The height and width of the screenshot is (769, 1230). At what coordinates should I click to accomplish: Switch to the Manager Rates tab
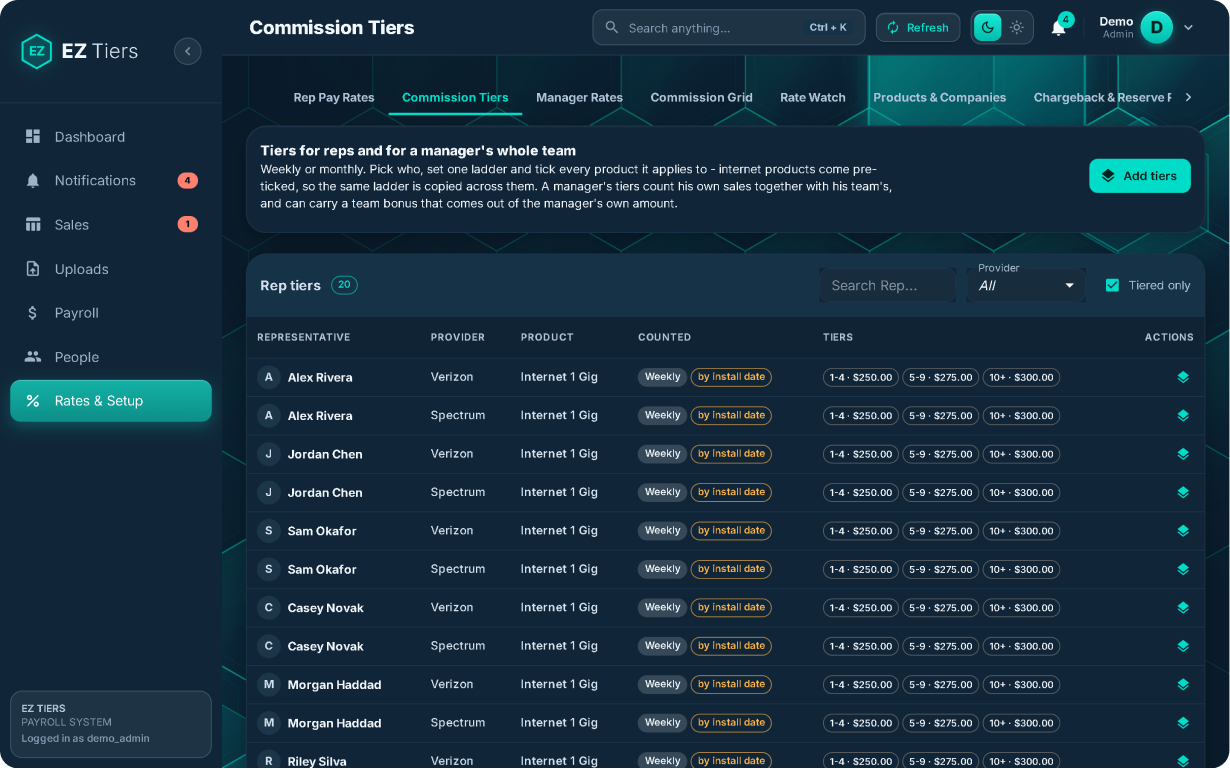[579, 97]
